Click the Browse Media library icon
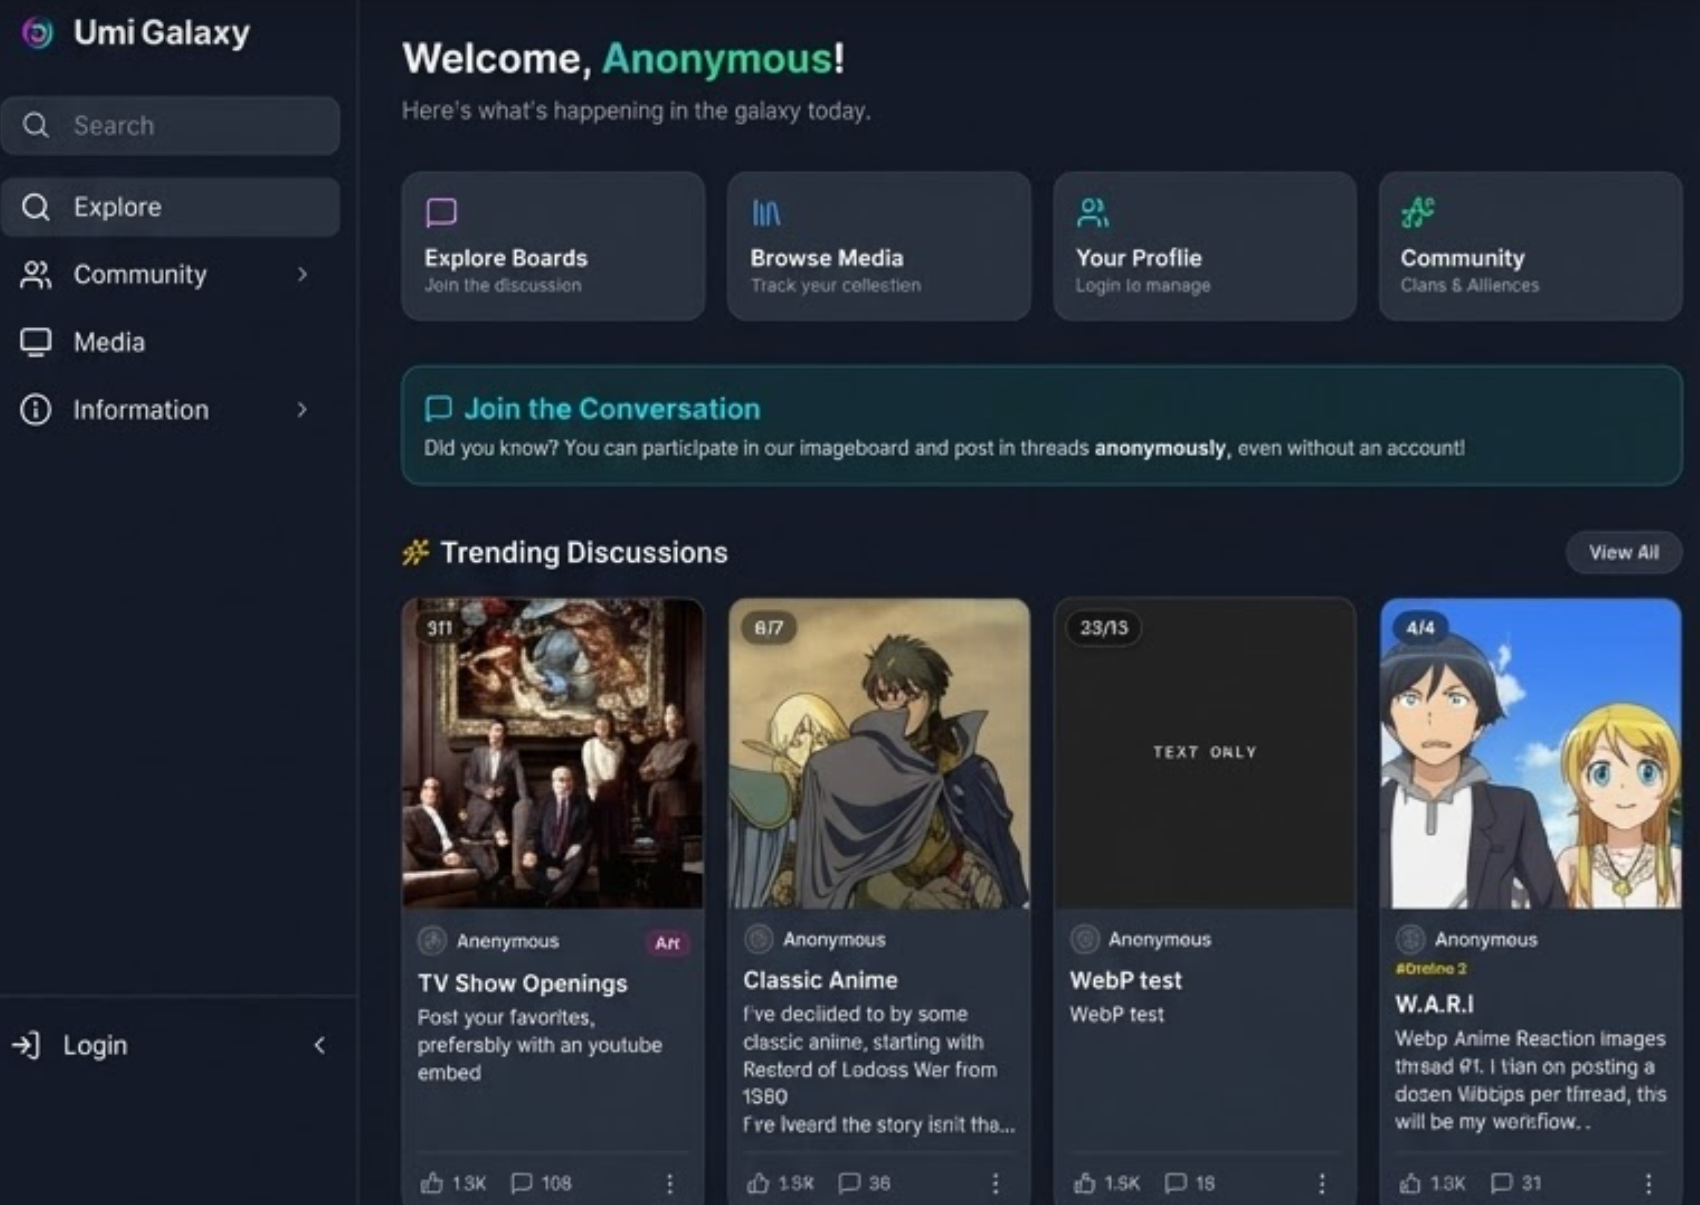Viewport: 1700px width, 1205px height. click(x=766, y=212)
